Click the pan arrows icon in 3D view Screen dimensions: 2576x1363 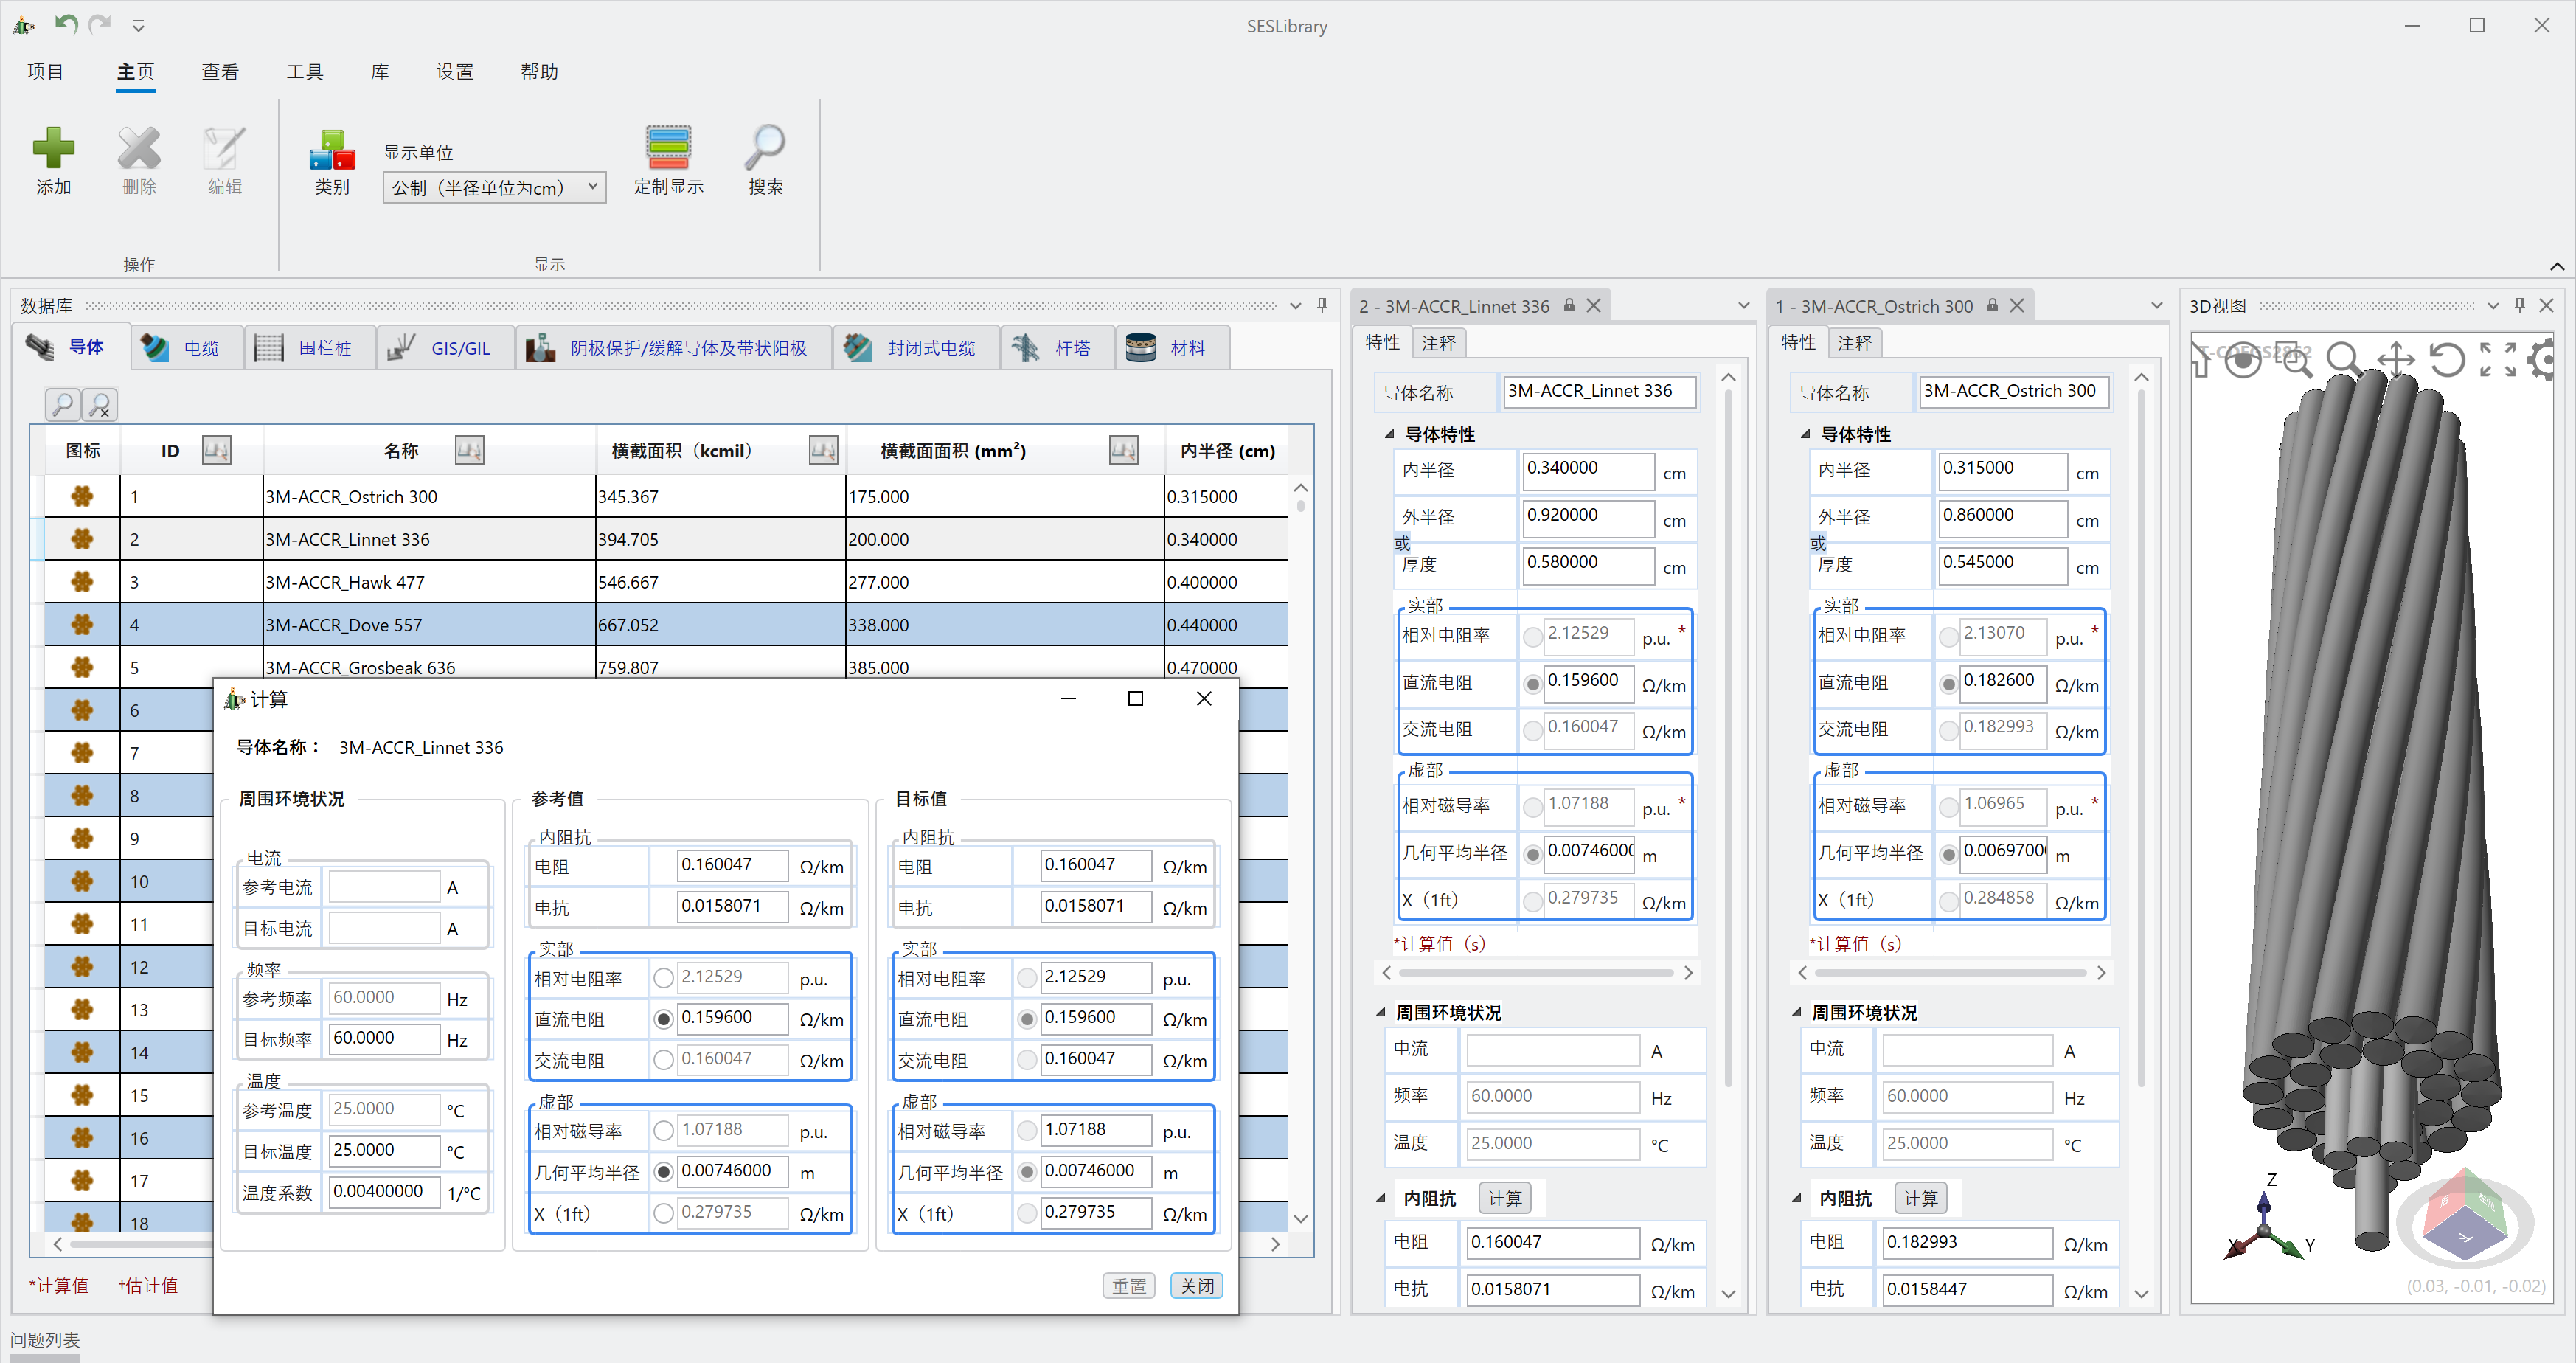pos(2396,359)
